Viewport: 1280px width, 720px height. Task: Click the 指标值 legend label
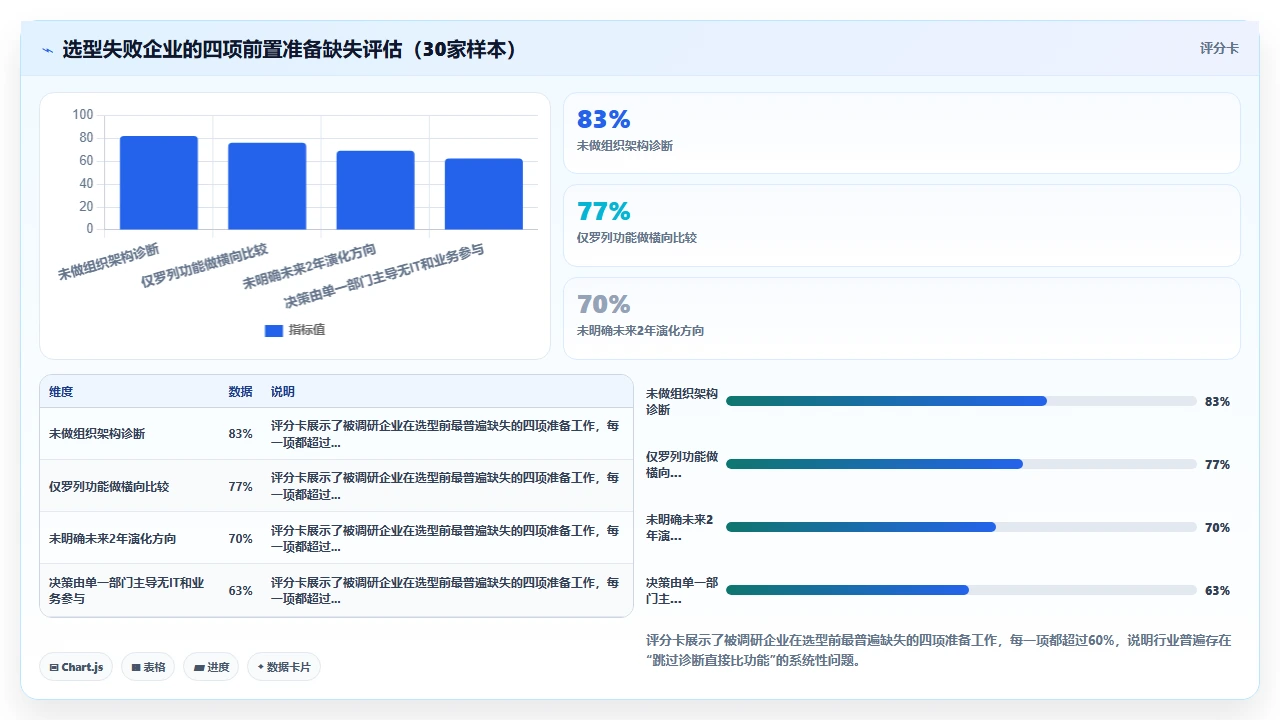click(x=307, y=330)
